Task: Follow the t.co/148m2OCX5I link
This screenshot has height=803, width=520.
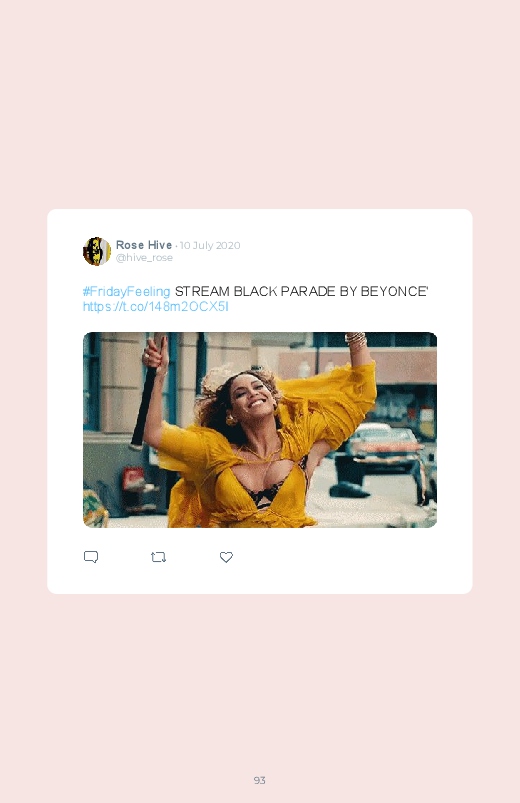Action: click(x=156, y=307)
